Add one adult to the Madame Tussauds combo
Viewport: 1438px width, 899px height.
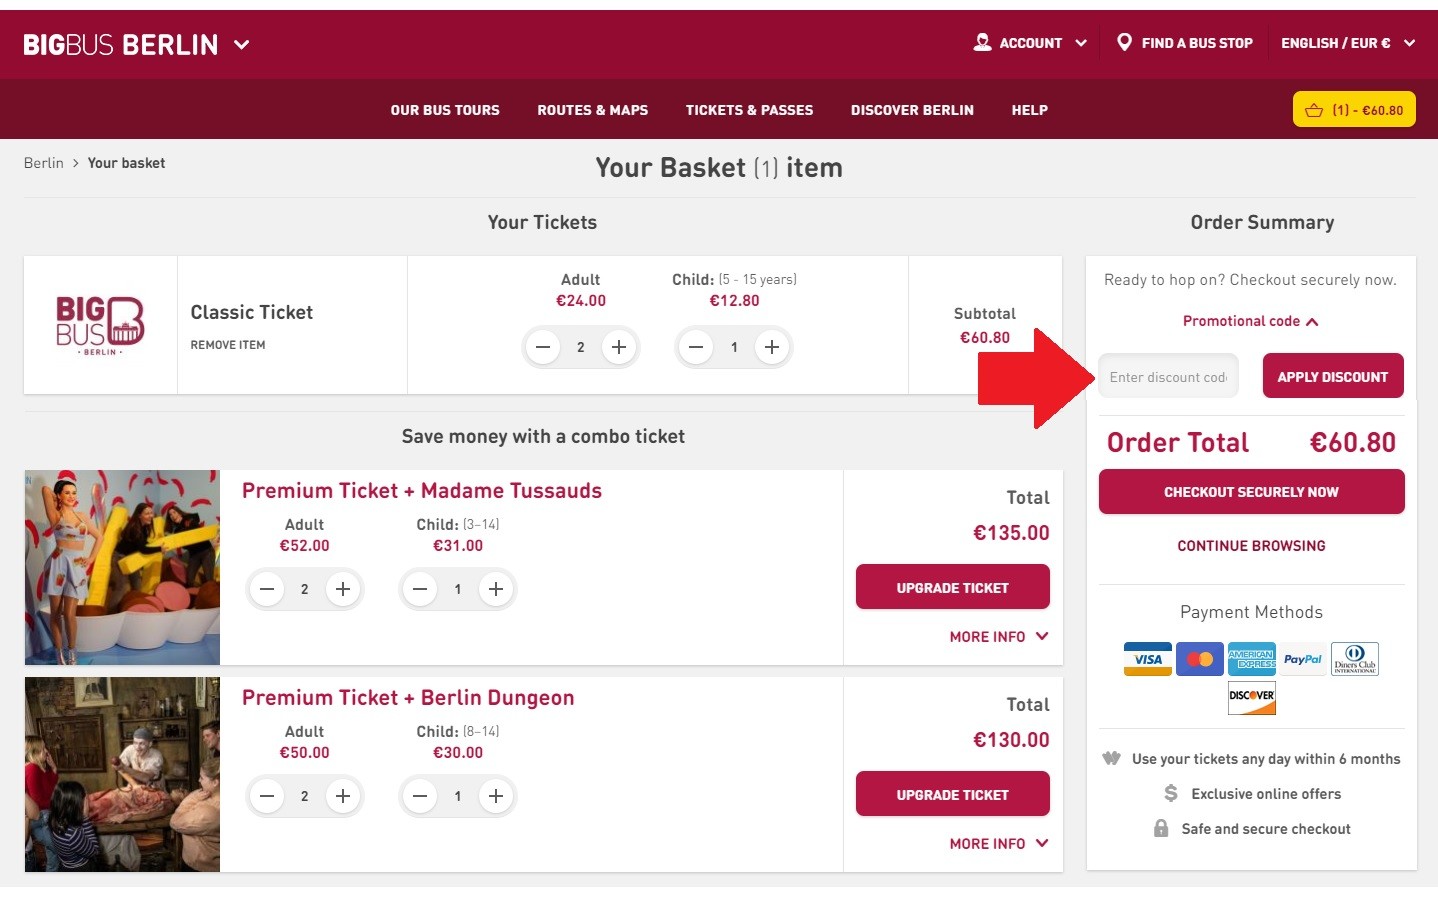coord(343,589)
